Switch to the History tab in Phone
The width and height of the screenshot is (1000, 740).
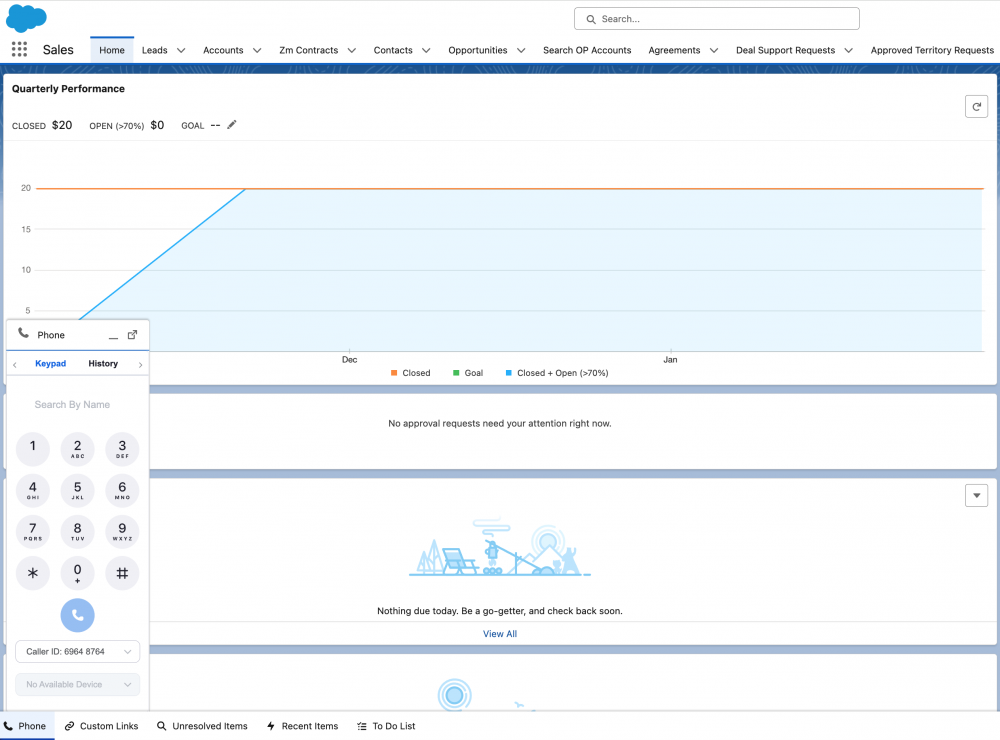point(103,364)
